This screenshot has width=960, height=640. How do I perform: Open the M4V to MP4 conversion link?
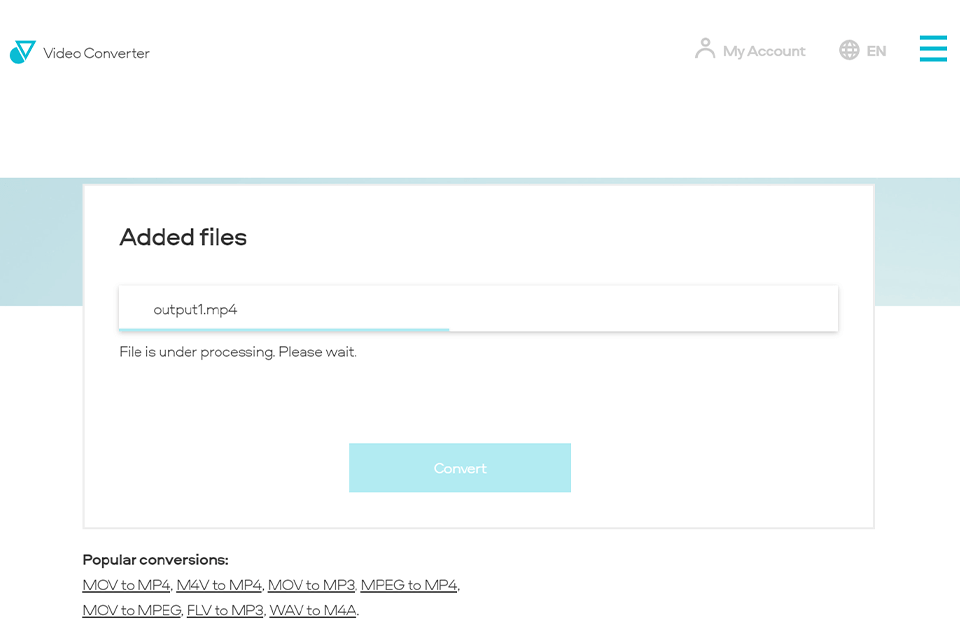218,585
